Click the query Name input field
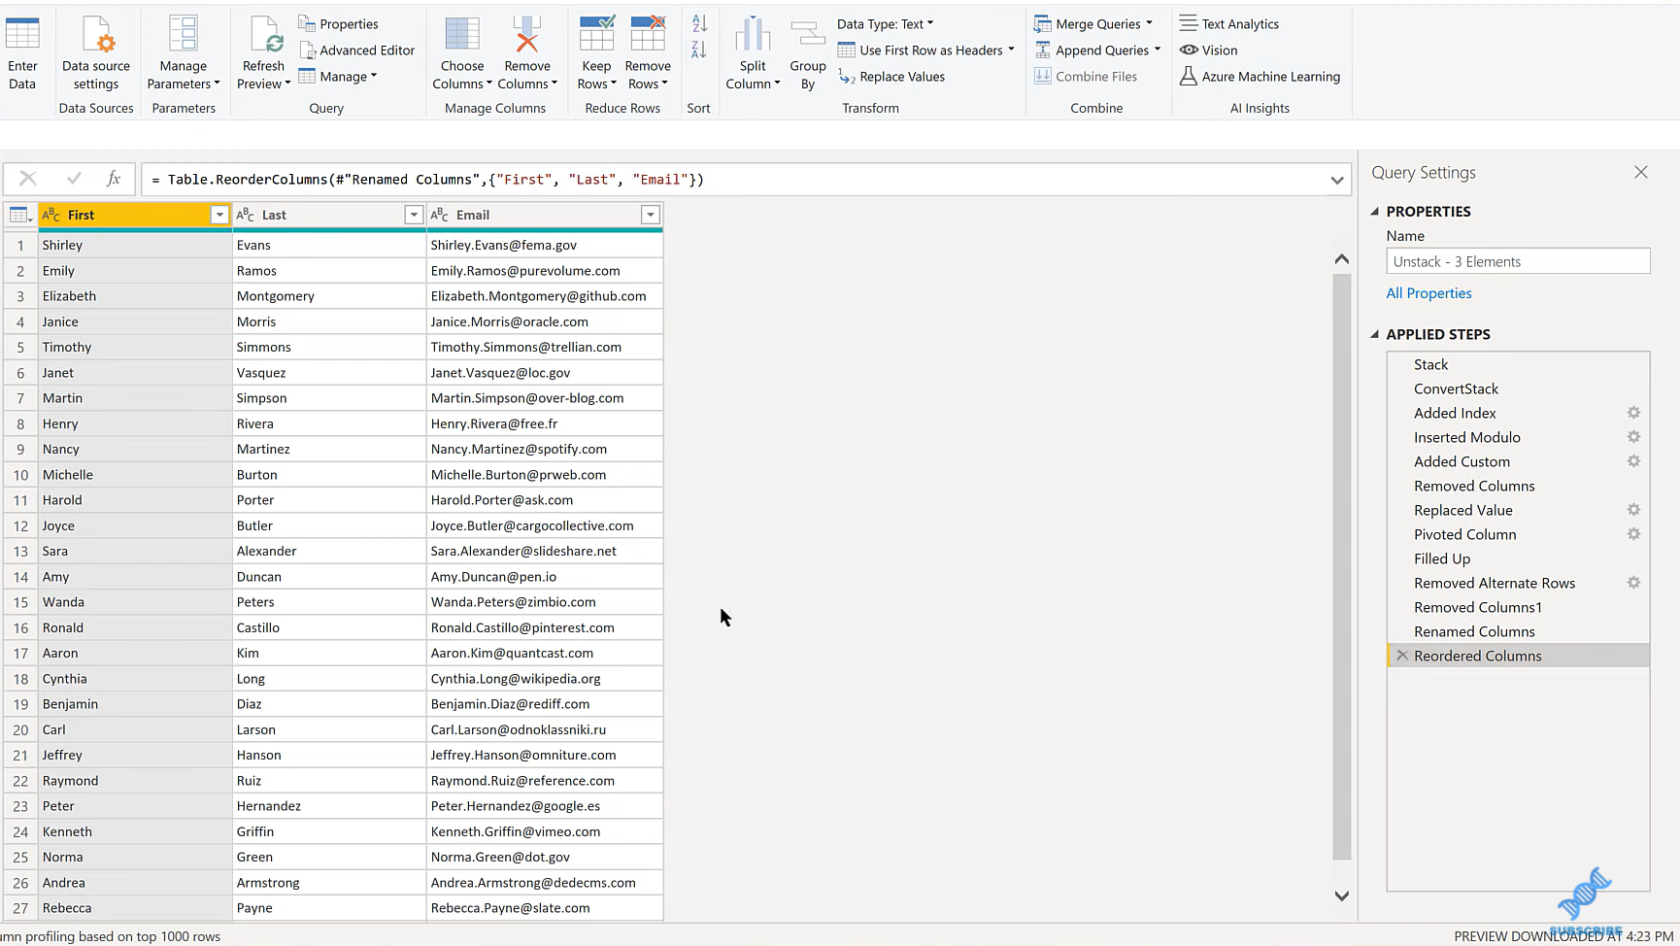Viewport: 1680px width, 946px height. 1518,261
